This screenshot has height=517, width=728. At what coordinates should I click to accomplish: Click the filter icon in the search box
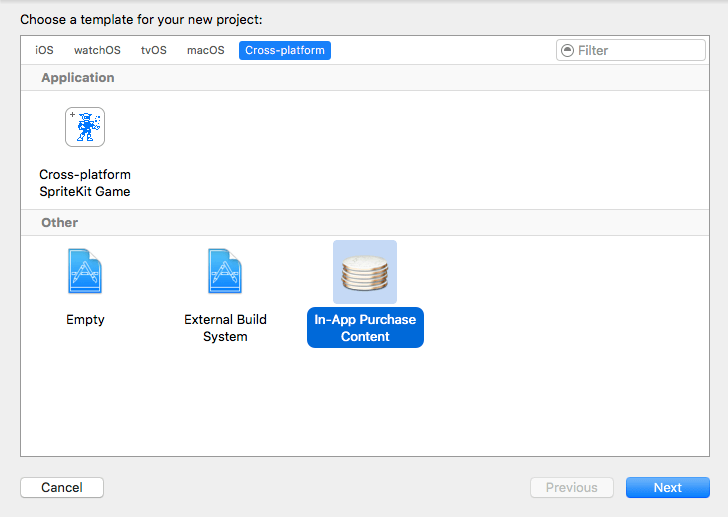568,50
